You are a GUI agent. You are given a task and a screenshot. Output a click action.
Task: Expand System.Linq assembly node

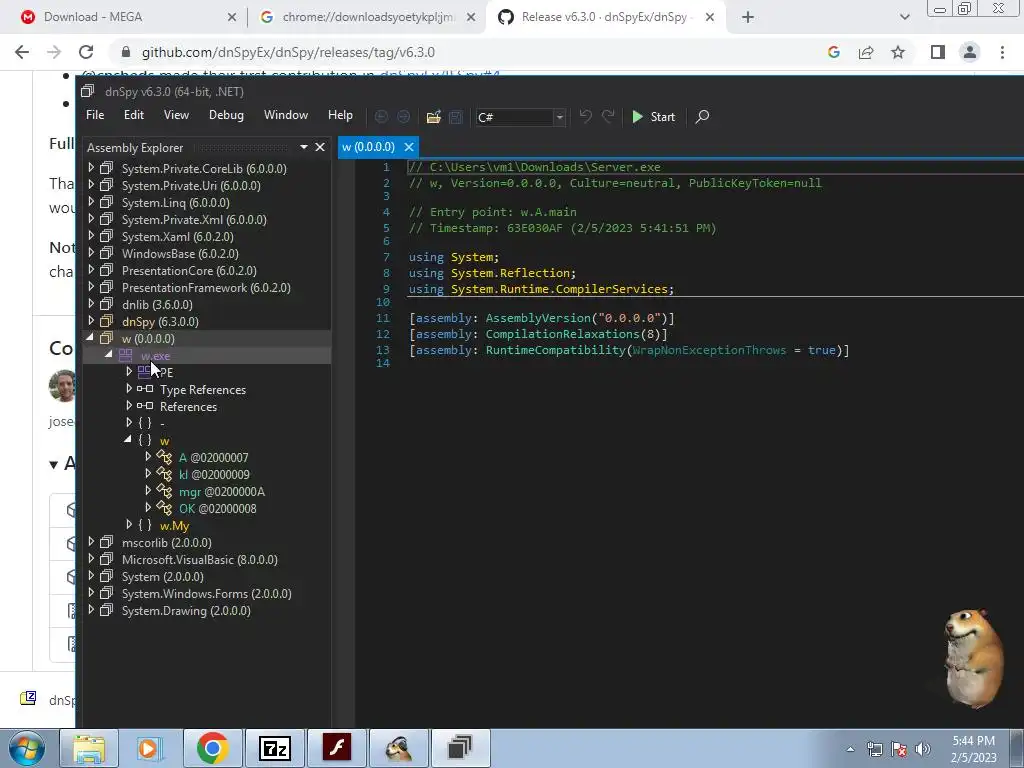click(91, 202)
